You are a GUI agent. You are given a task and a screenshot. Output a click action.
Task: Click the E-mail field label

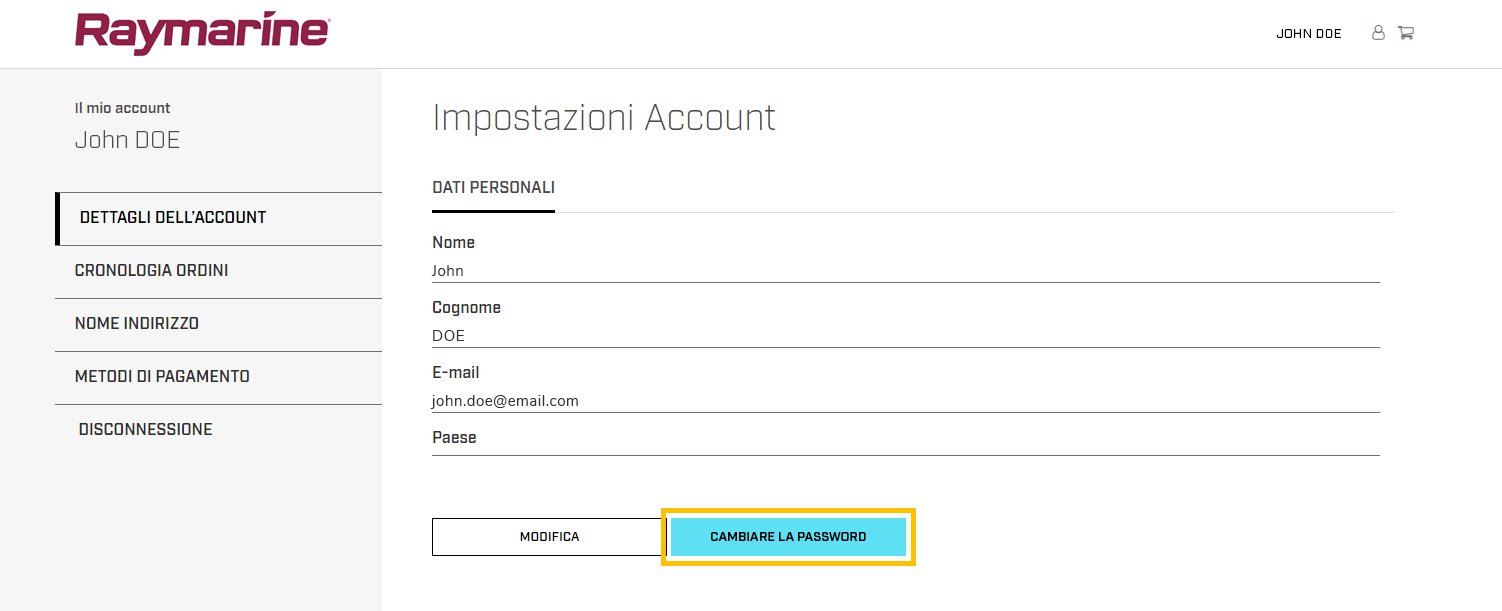(x=455, y=373)
